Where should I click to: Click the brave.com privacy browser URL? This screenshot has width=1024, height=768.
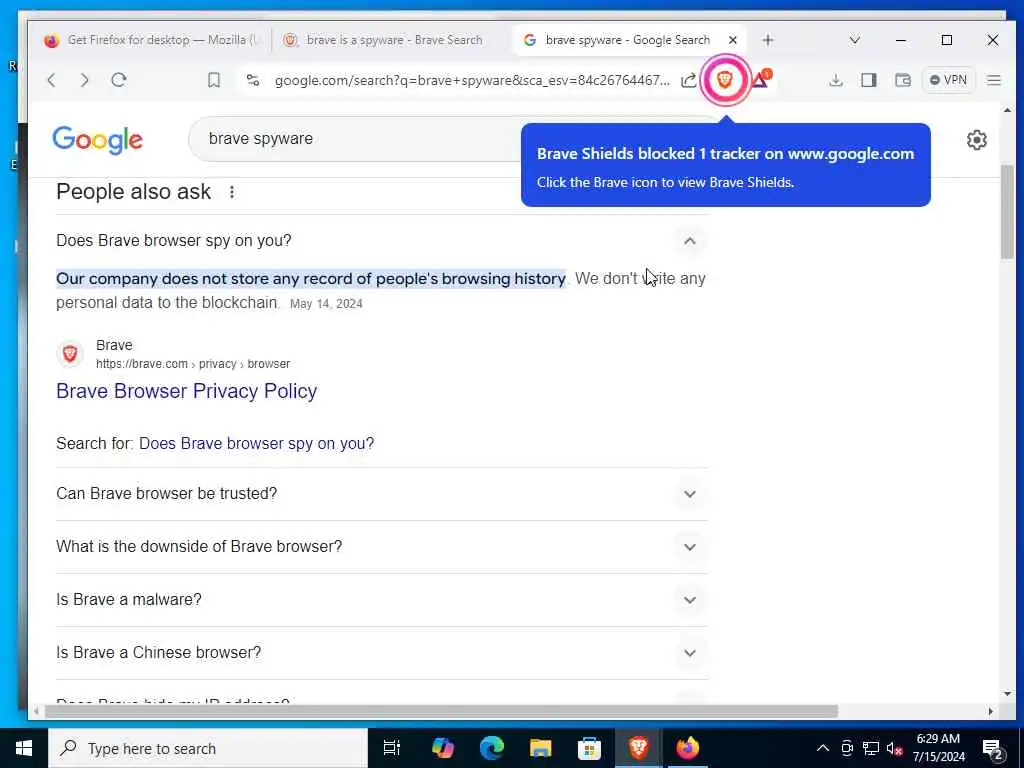pos(193,364)
